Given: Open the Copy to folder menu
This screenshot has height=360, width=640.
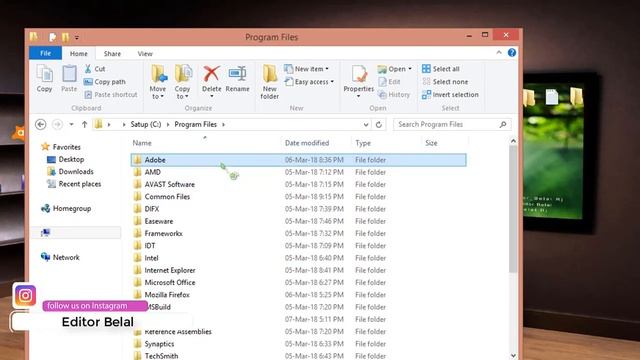Looking at the screenshot, I should pyautogui.click(x=182, y=82).
